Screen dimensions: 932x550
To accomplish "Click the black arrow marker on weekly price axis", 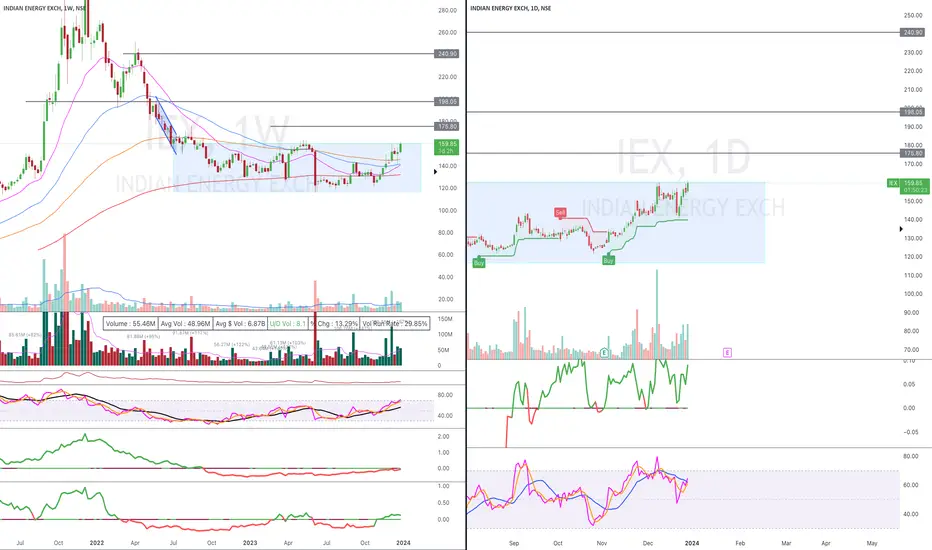I will [x=436, y=172].
